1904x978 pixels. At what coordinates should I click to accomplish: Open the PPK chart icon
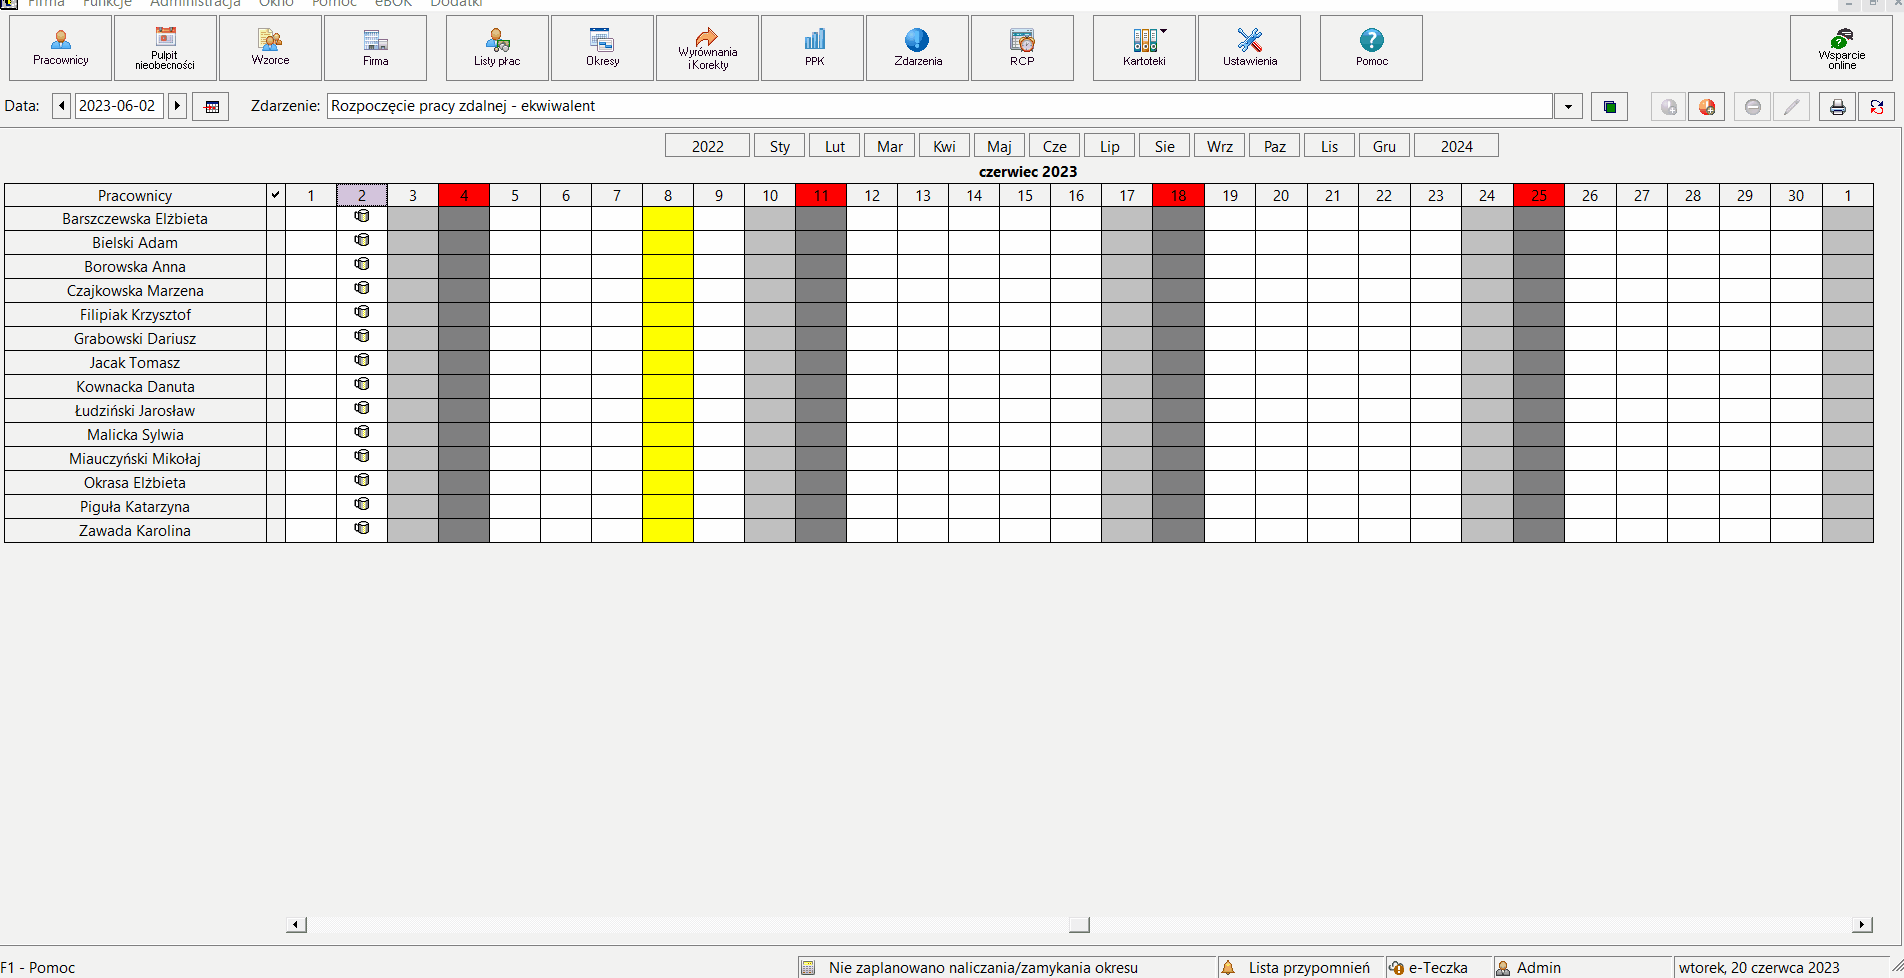tap(814, 48)
